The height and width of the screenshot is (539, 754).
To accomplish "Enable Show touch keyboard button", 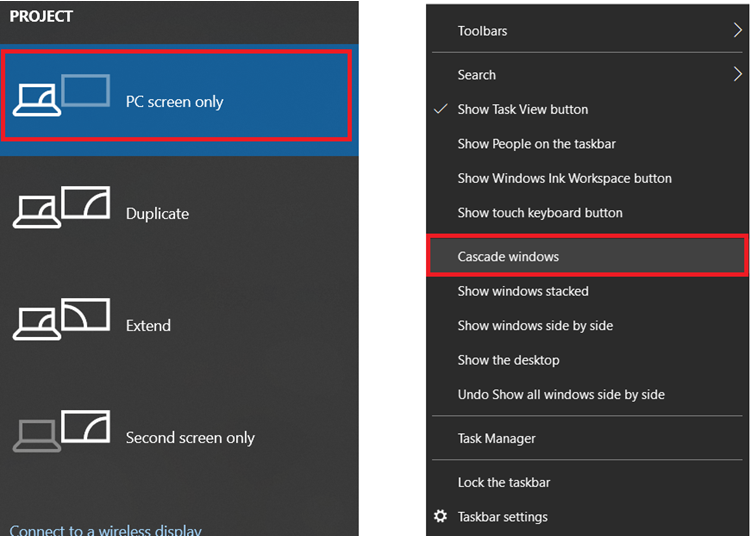I will coord(540,213).
